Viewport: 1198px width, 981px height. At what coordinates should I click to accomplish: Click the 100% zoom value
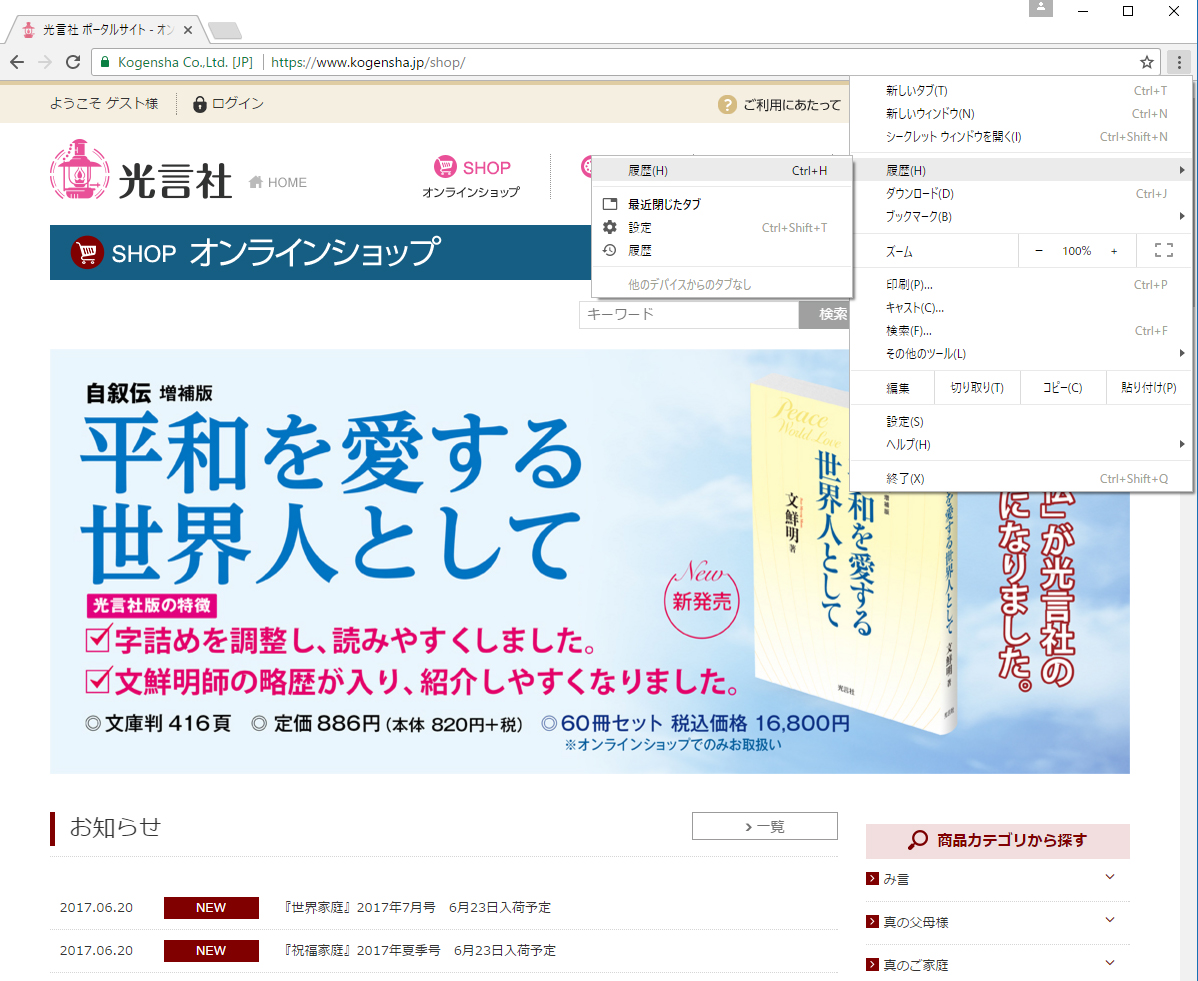1077,251
